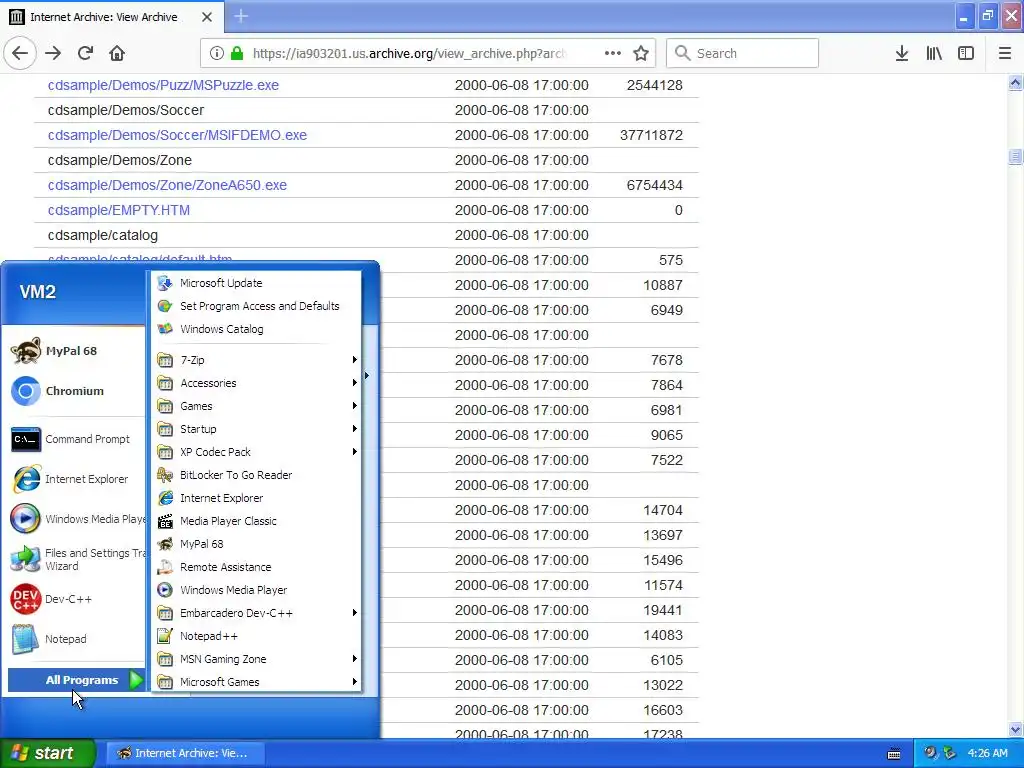Reload the current archive page

point(86,53)
